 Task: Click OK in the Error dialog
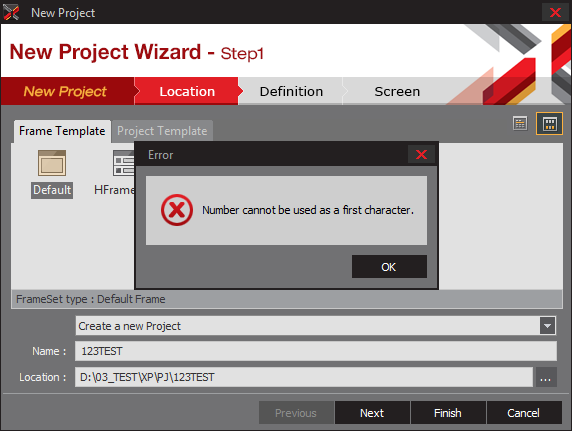click(x=389, y=267)
